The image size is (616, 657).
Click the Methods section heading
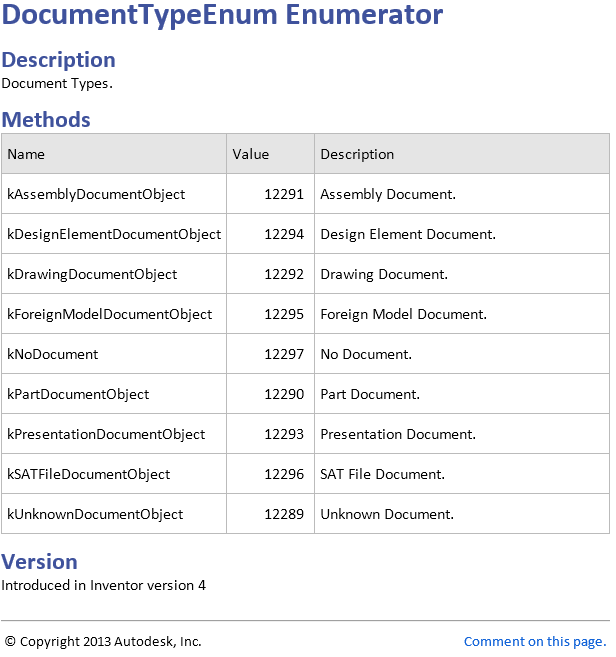click(x=46, y=120)
